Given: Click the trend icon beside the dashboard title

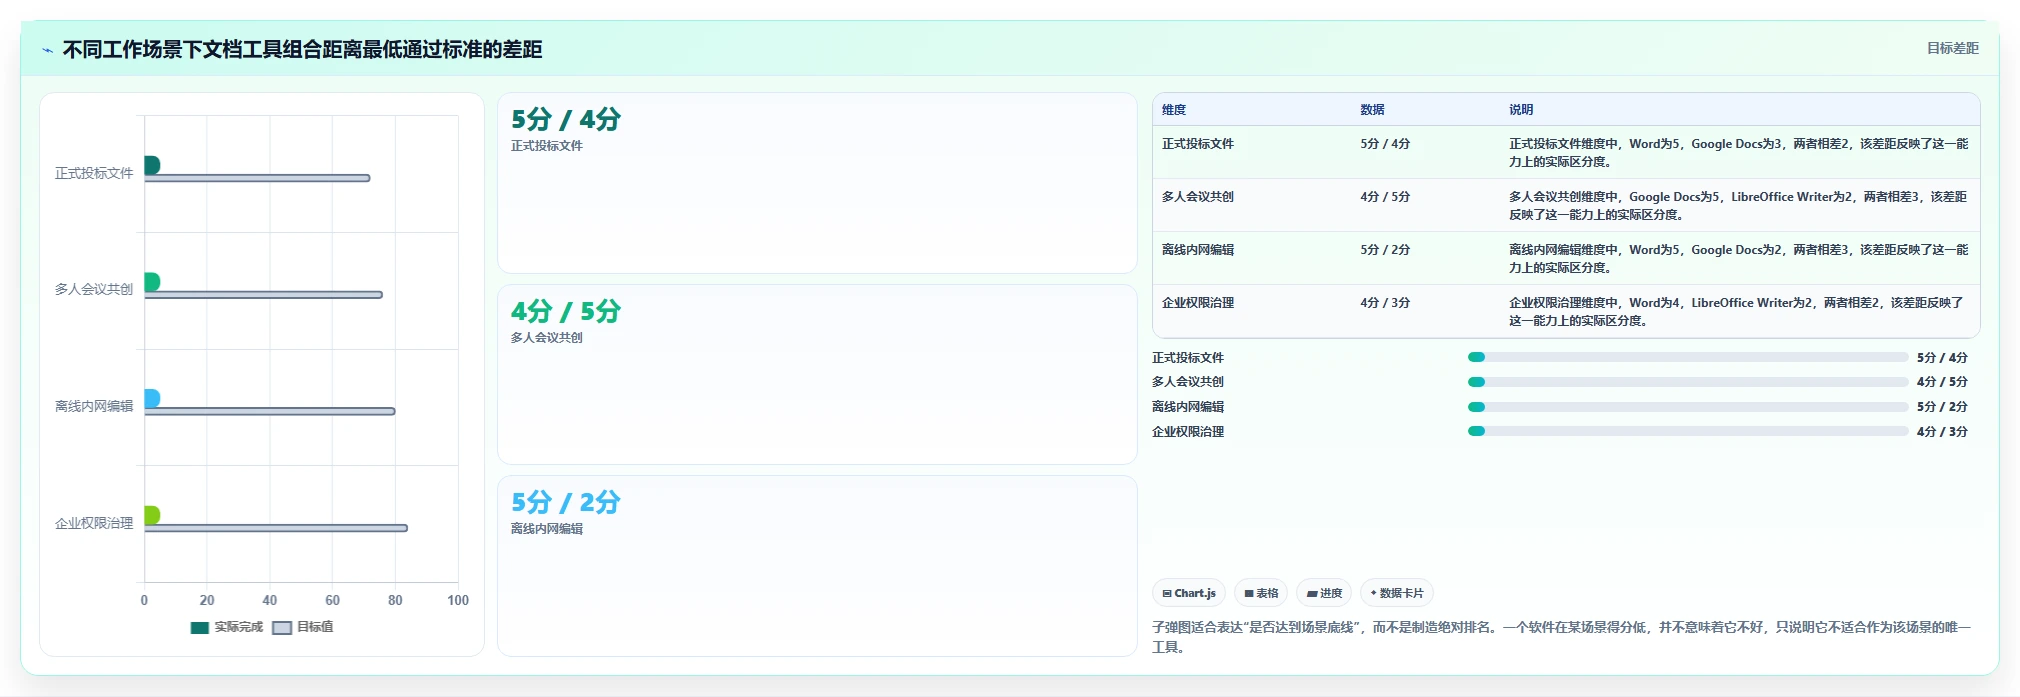Looking at the screenshot, I should [x=47, y=50].
